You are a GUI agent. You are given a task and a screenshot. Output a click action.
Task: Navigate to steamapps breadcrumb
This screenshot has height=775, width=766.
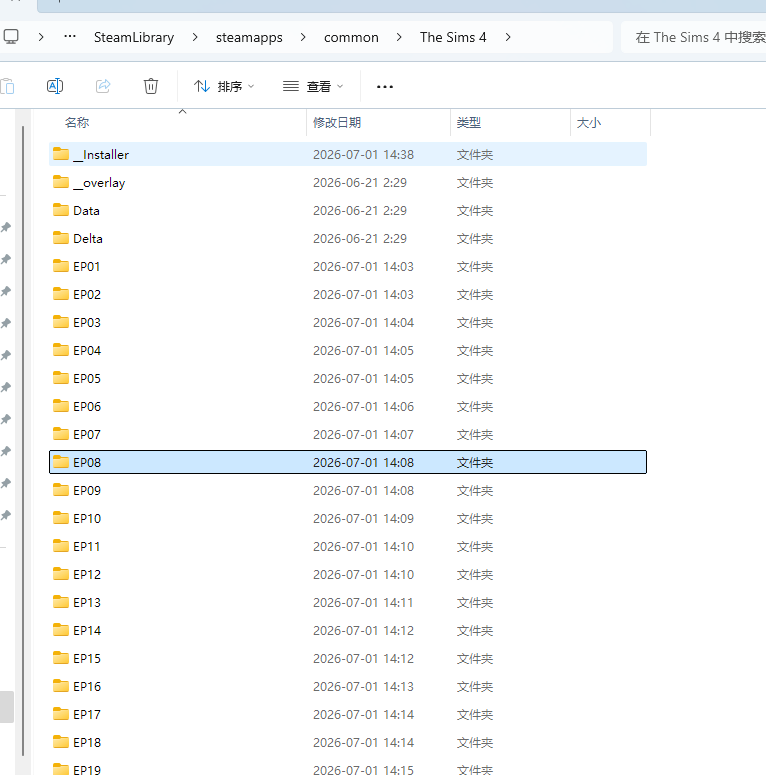pos(249,38)
